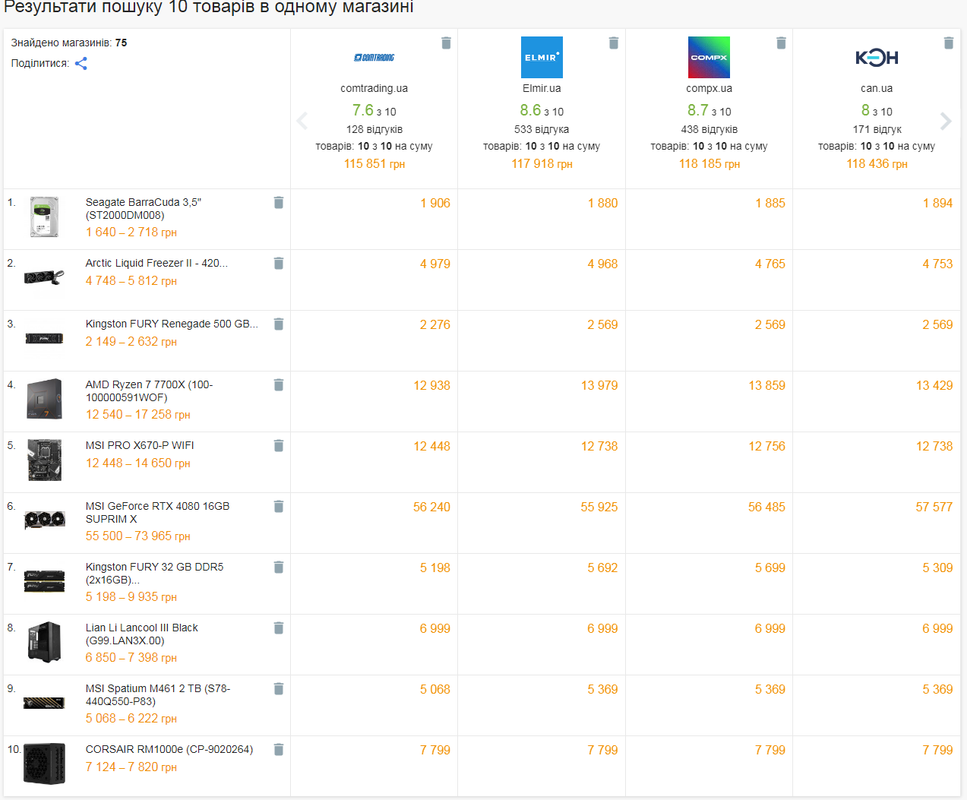Click can.ua Seagate price 1 894

pos(937,203)
